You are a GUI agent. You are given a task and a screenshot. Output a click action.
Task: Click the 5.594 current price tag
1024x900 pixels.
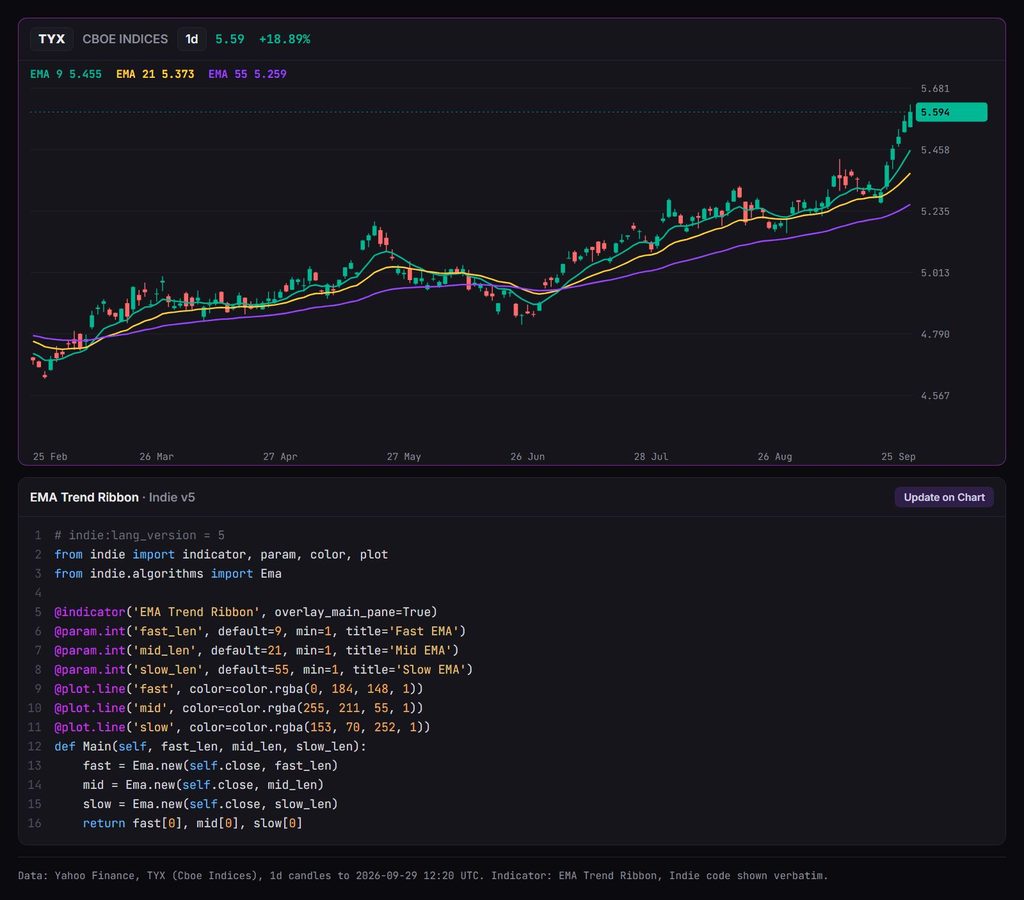tap(952, 112)
